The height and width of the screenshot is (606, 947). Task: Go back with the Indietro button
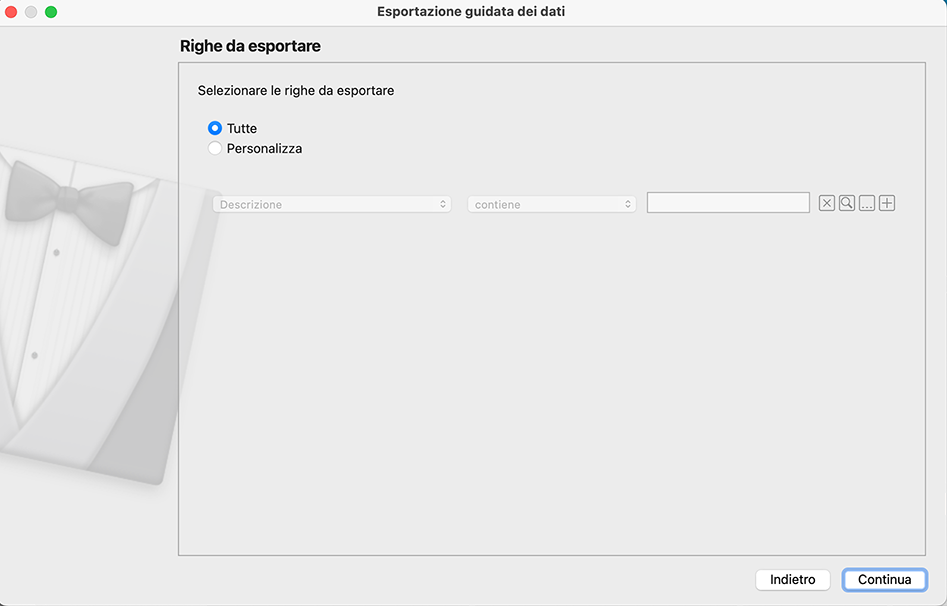tap(793, 580)
